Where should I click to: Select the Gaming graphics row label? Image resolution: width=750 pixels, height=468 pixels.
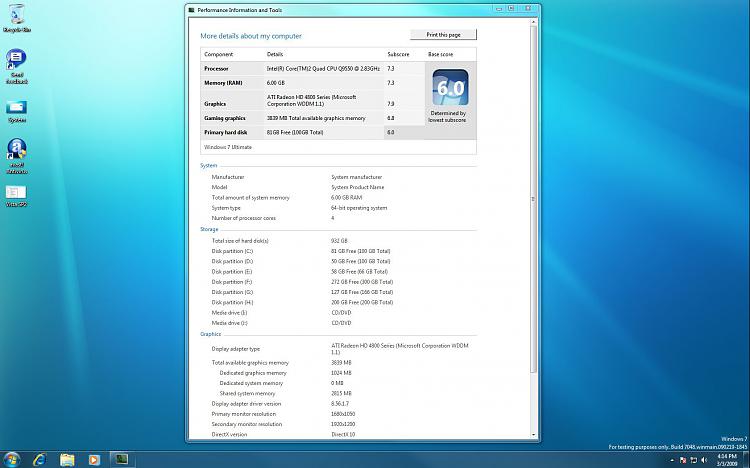tap(225, 118)
